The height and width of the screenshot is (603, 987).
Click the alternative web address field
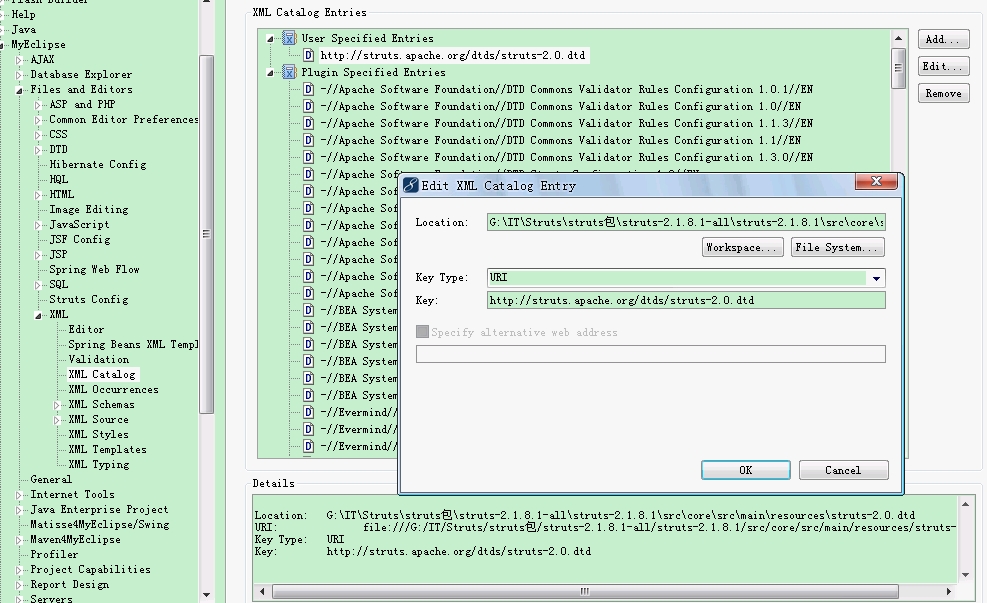tap(651, 354)
